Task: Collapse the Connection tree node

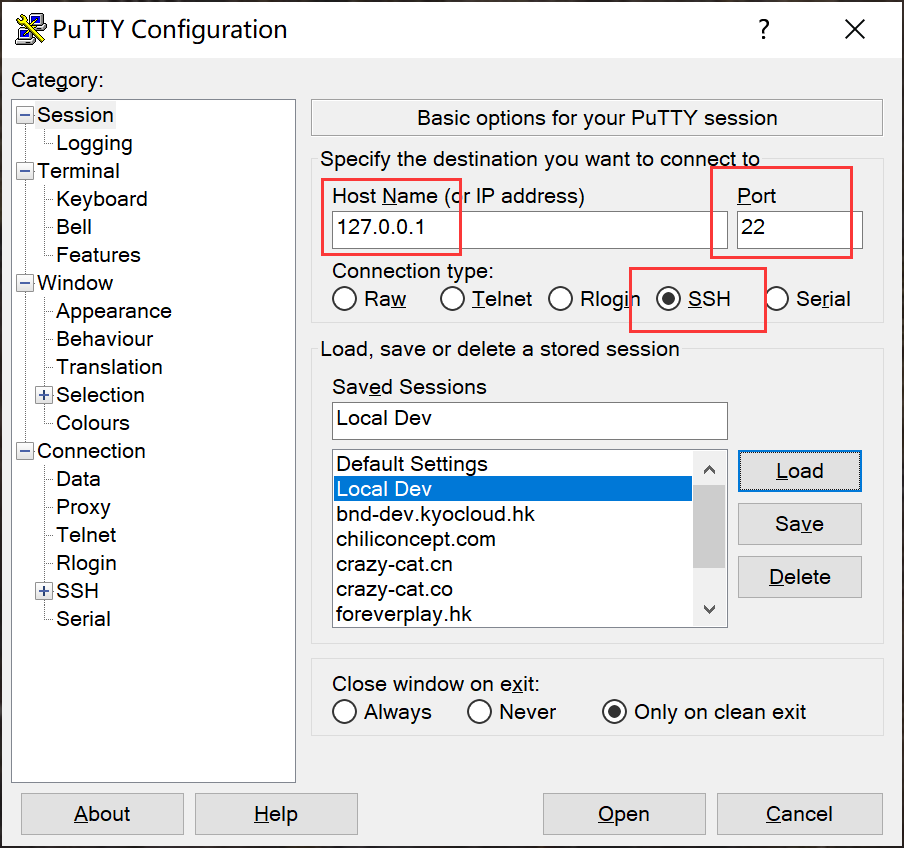Action: (25, 451)
